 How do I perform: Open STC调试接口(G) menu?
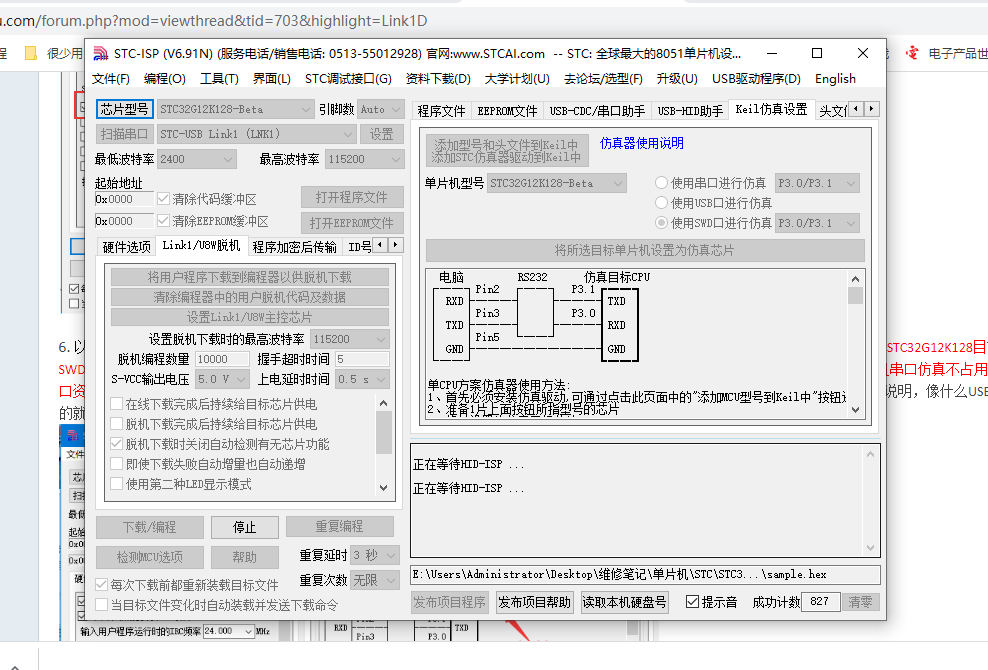point(348,79)
